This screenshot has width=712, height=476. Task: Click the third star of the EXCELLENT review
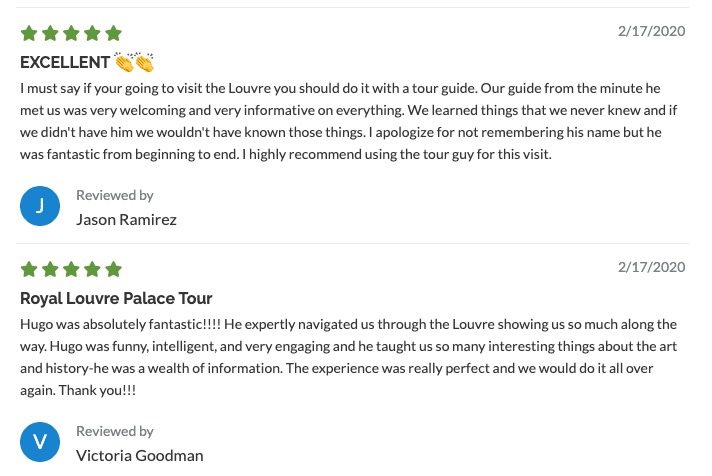coord(71,34)
